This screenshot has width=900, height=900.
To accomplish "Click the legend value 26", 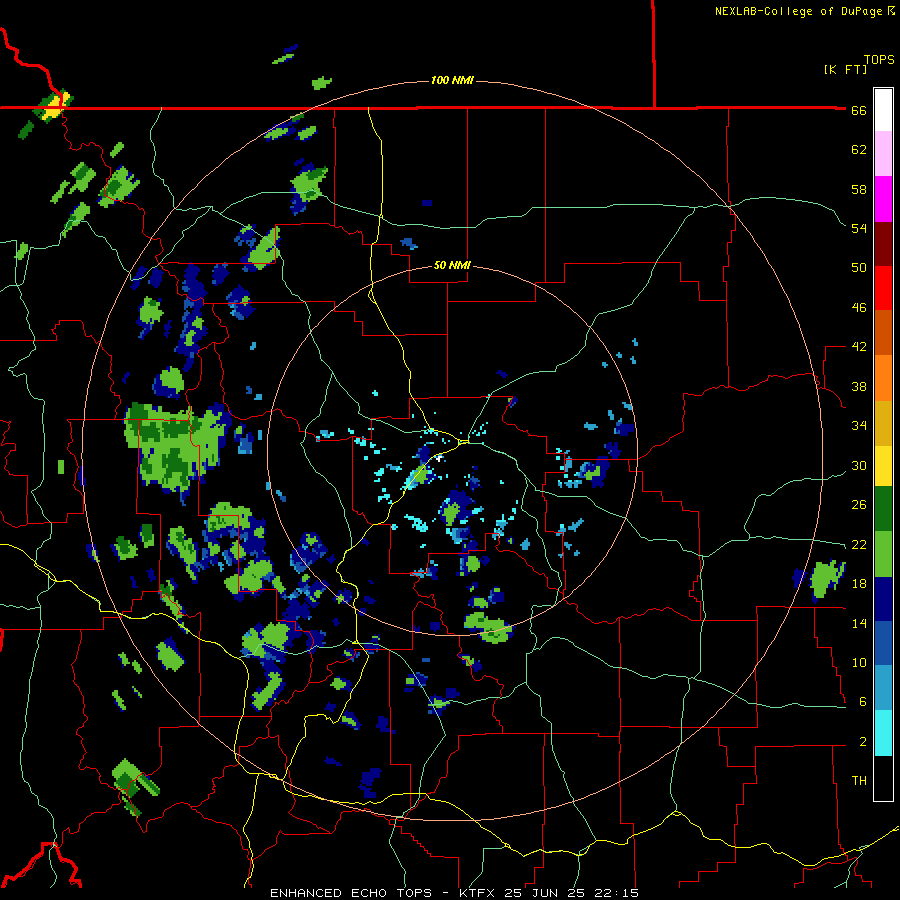I will tap(859, 505).
